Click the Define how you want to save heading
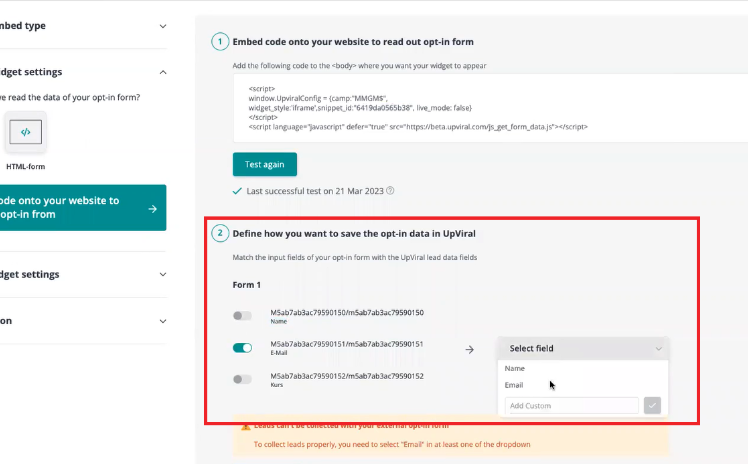This screenshot has height=464, width=748. coord(354,234)
